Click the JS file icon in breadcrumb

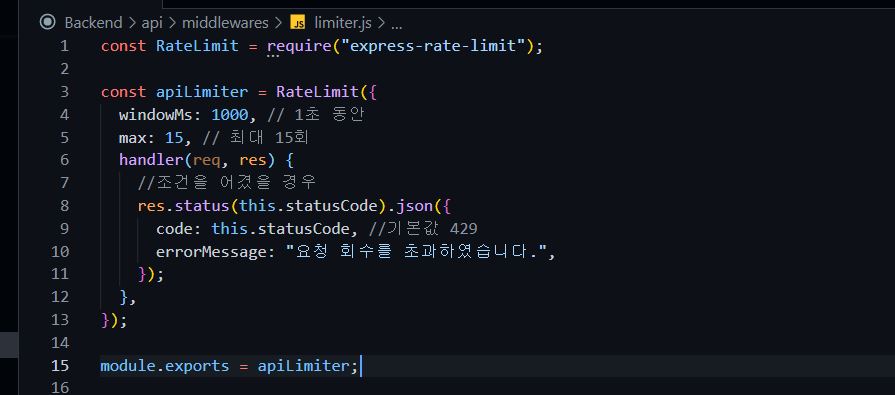(x=297, y=23)
